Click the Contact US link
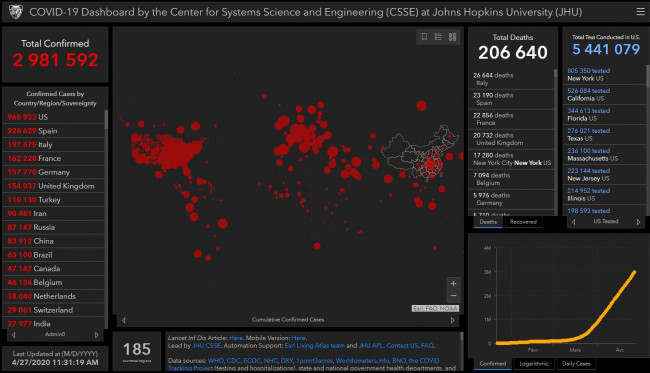 (x=402, y=345)
